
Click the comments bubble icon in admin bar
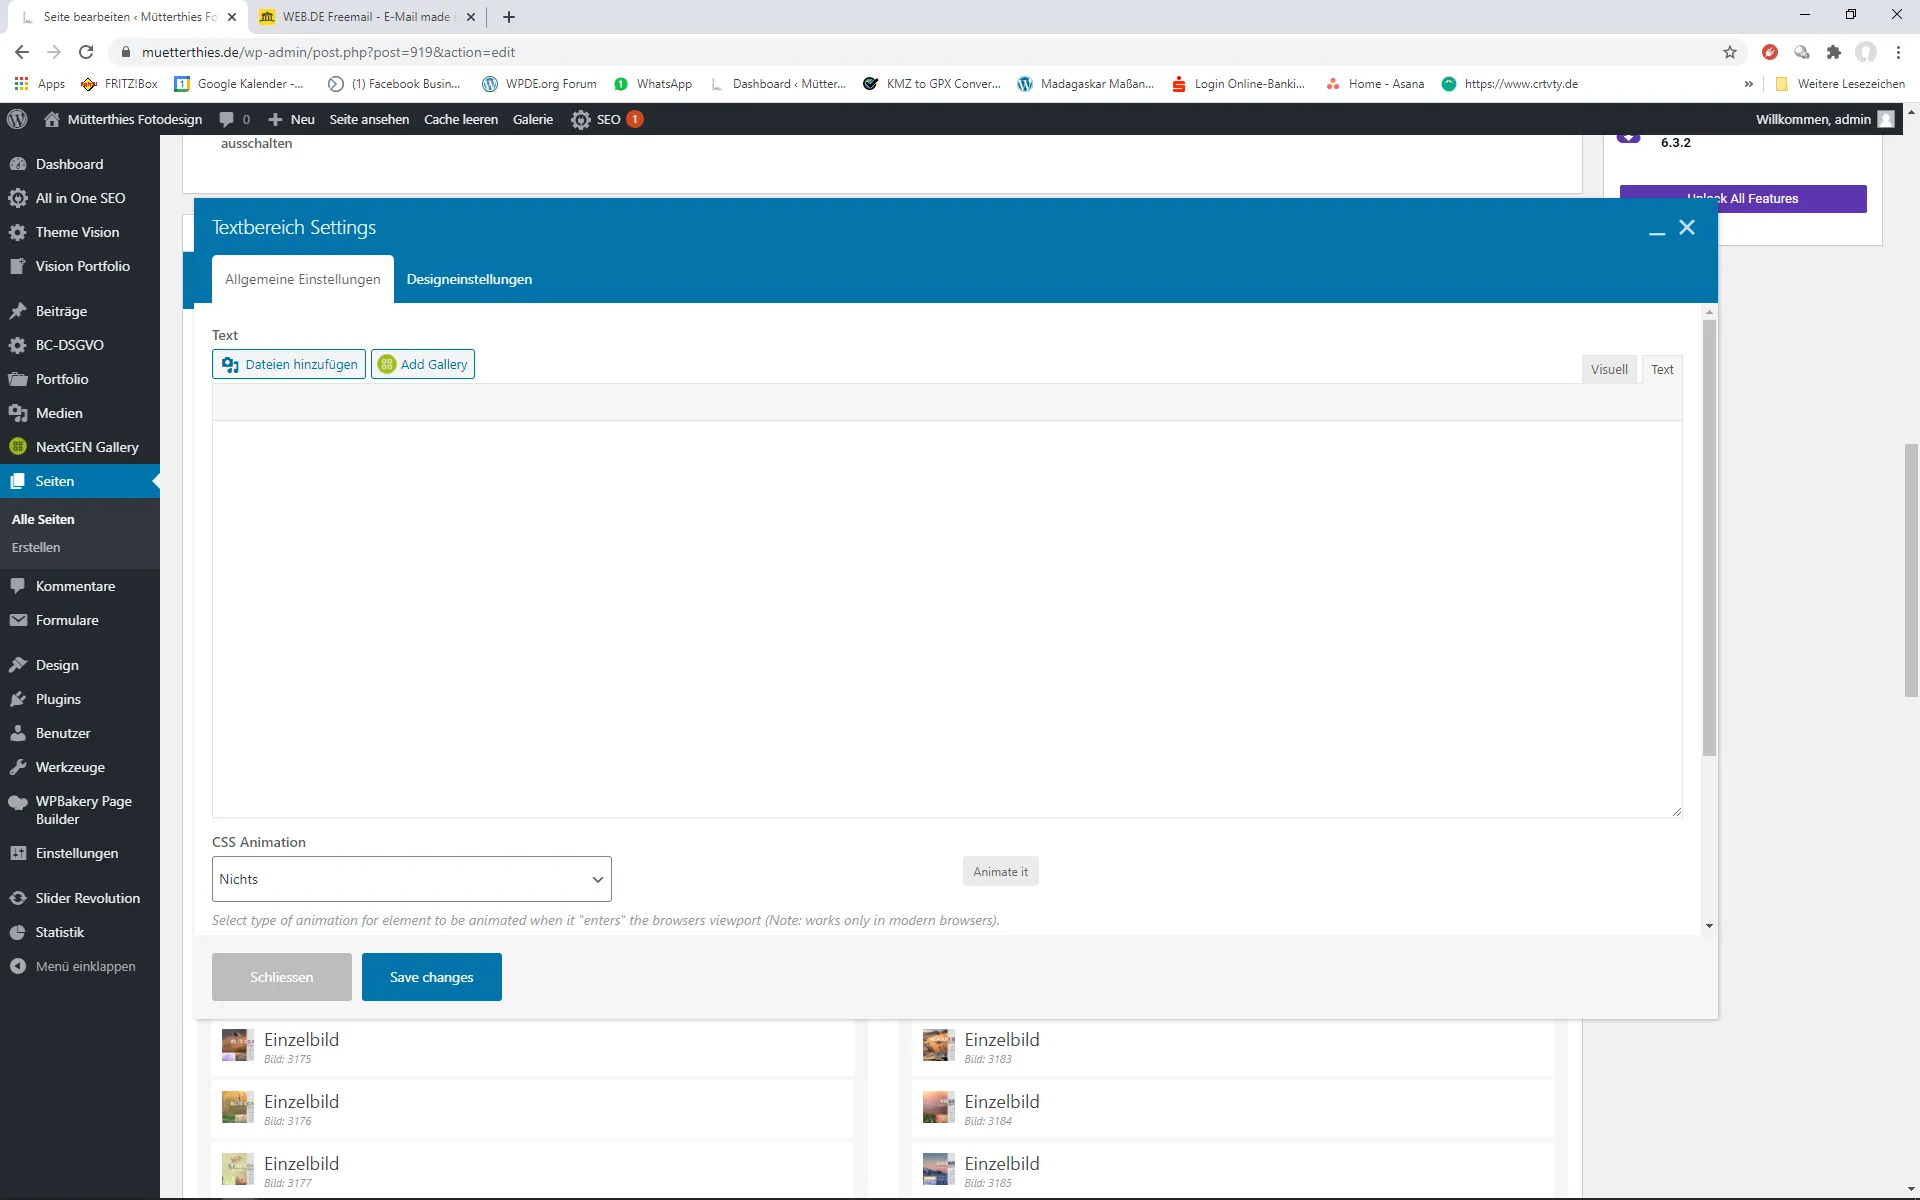[x=227, y=119]
